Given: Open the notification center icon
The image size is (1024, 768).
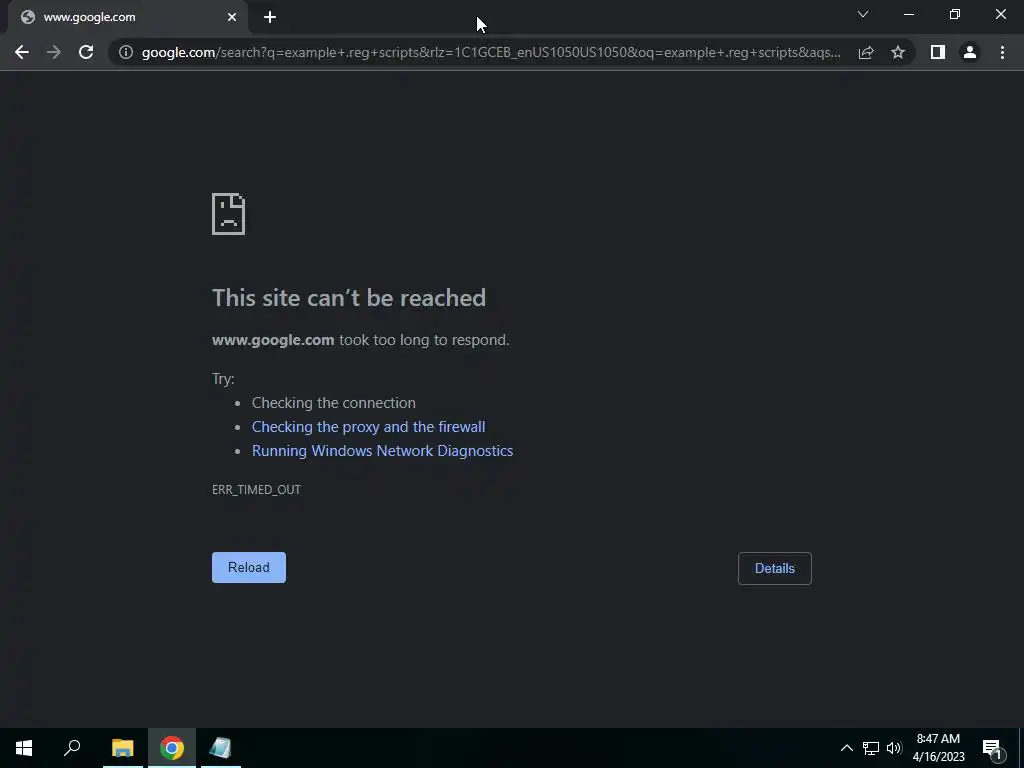Looking at the screenshot, I should point(992,748).
